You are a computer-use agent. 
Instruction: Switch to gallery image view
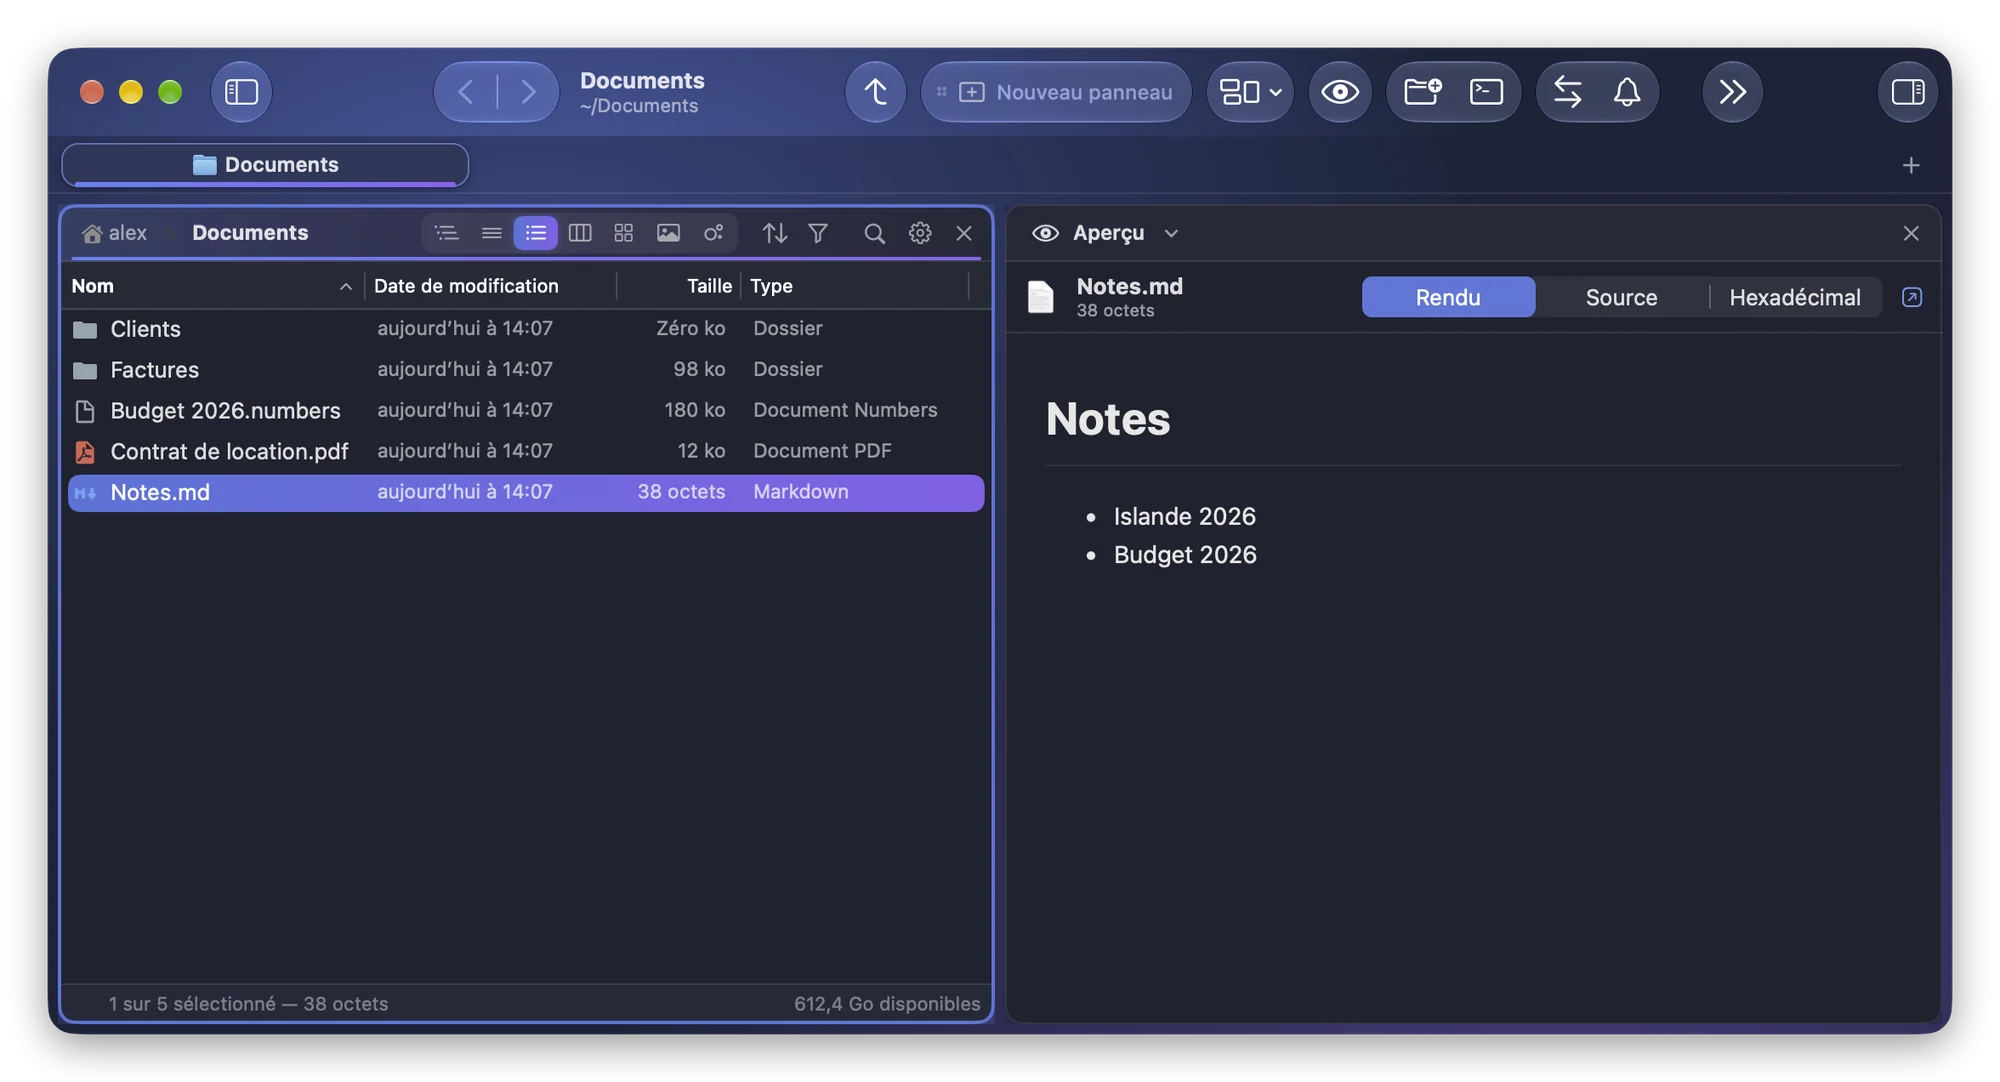click(x=668, y=233)
